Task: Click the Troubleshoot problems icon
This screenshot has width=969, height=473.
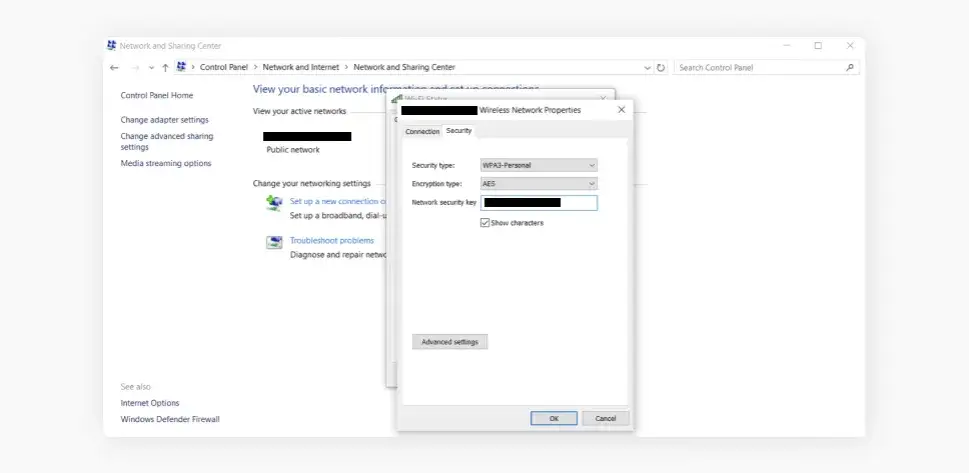Action: tap(274, 242)
